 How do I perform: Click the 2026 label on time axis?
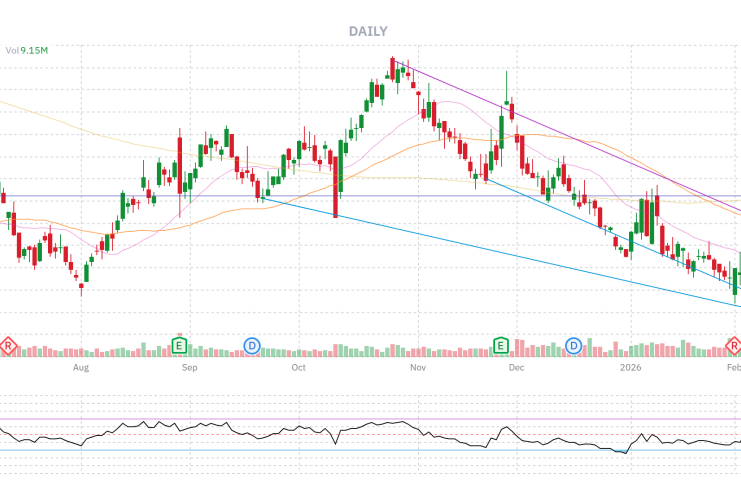629,368
